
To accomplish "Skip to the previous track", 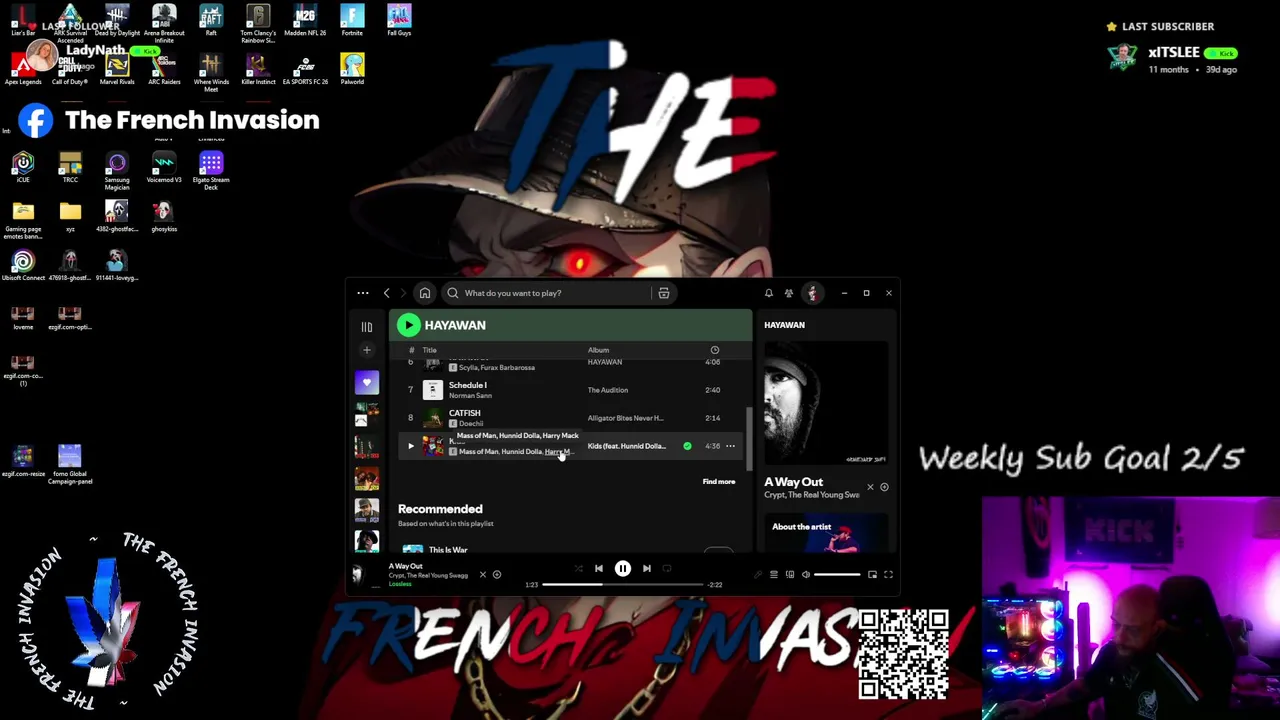I will point(599,569).
